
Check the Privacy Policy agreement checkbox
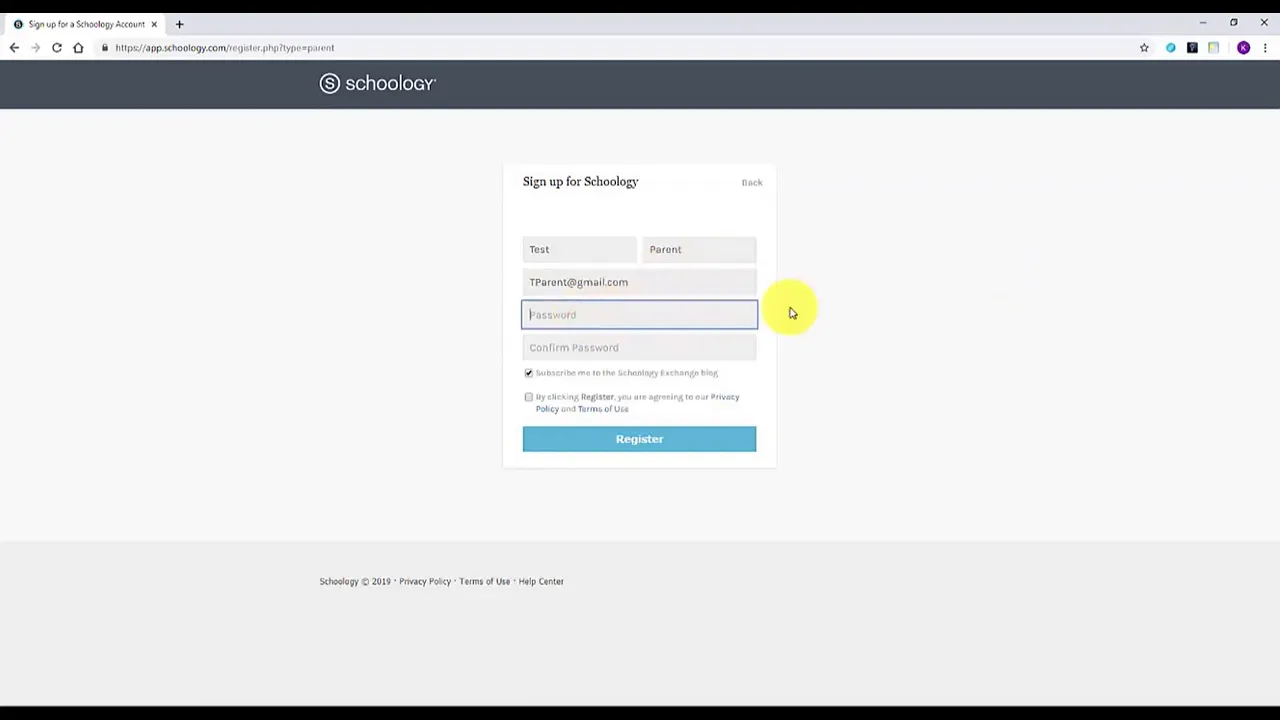(529, 397)
